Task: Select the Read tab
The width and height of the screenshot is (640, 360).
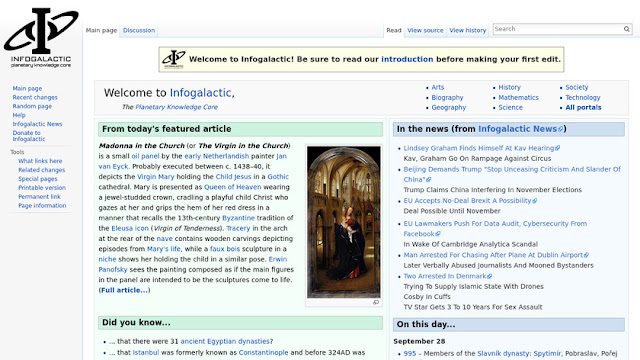Action: point(394,30)
